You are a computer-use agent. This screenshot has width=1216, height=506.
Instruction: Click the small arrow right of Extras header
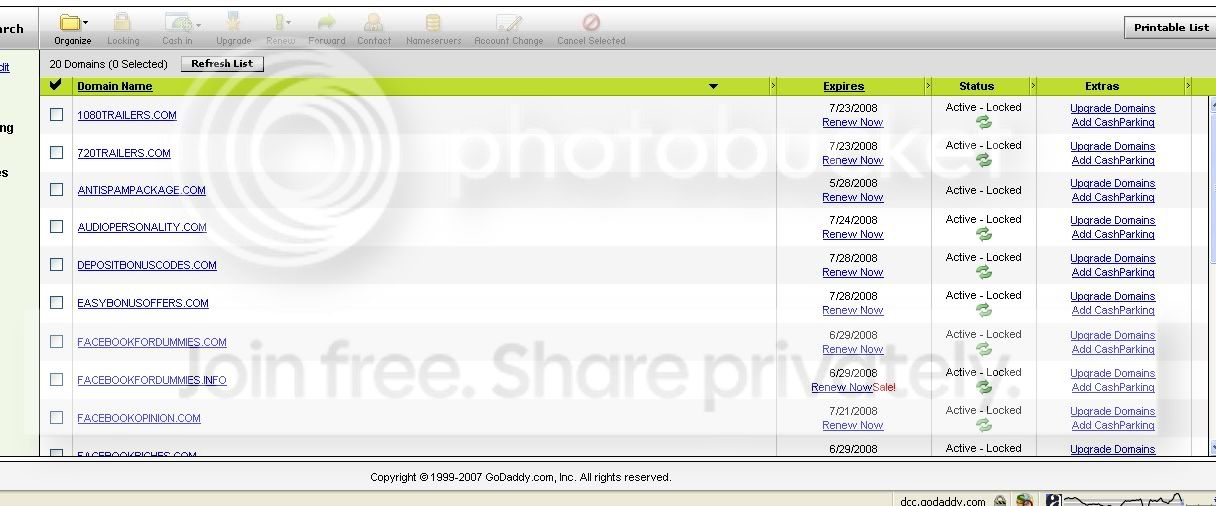1188,86
